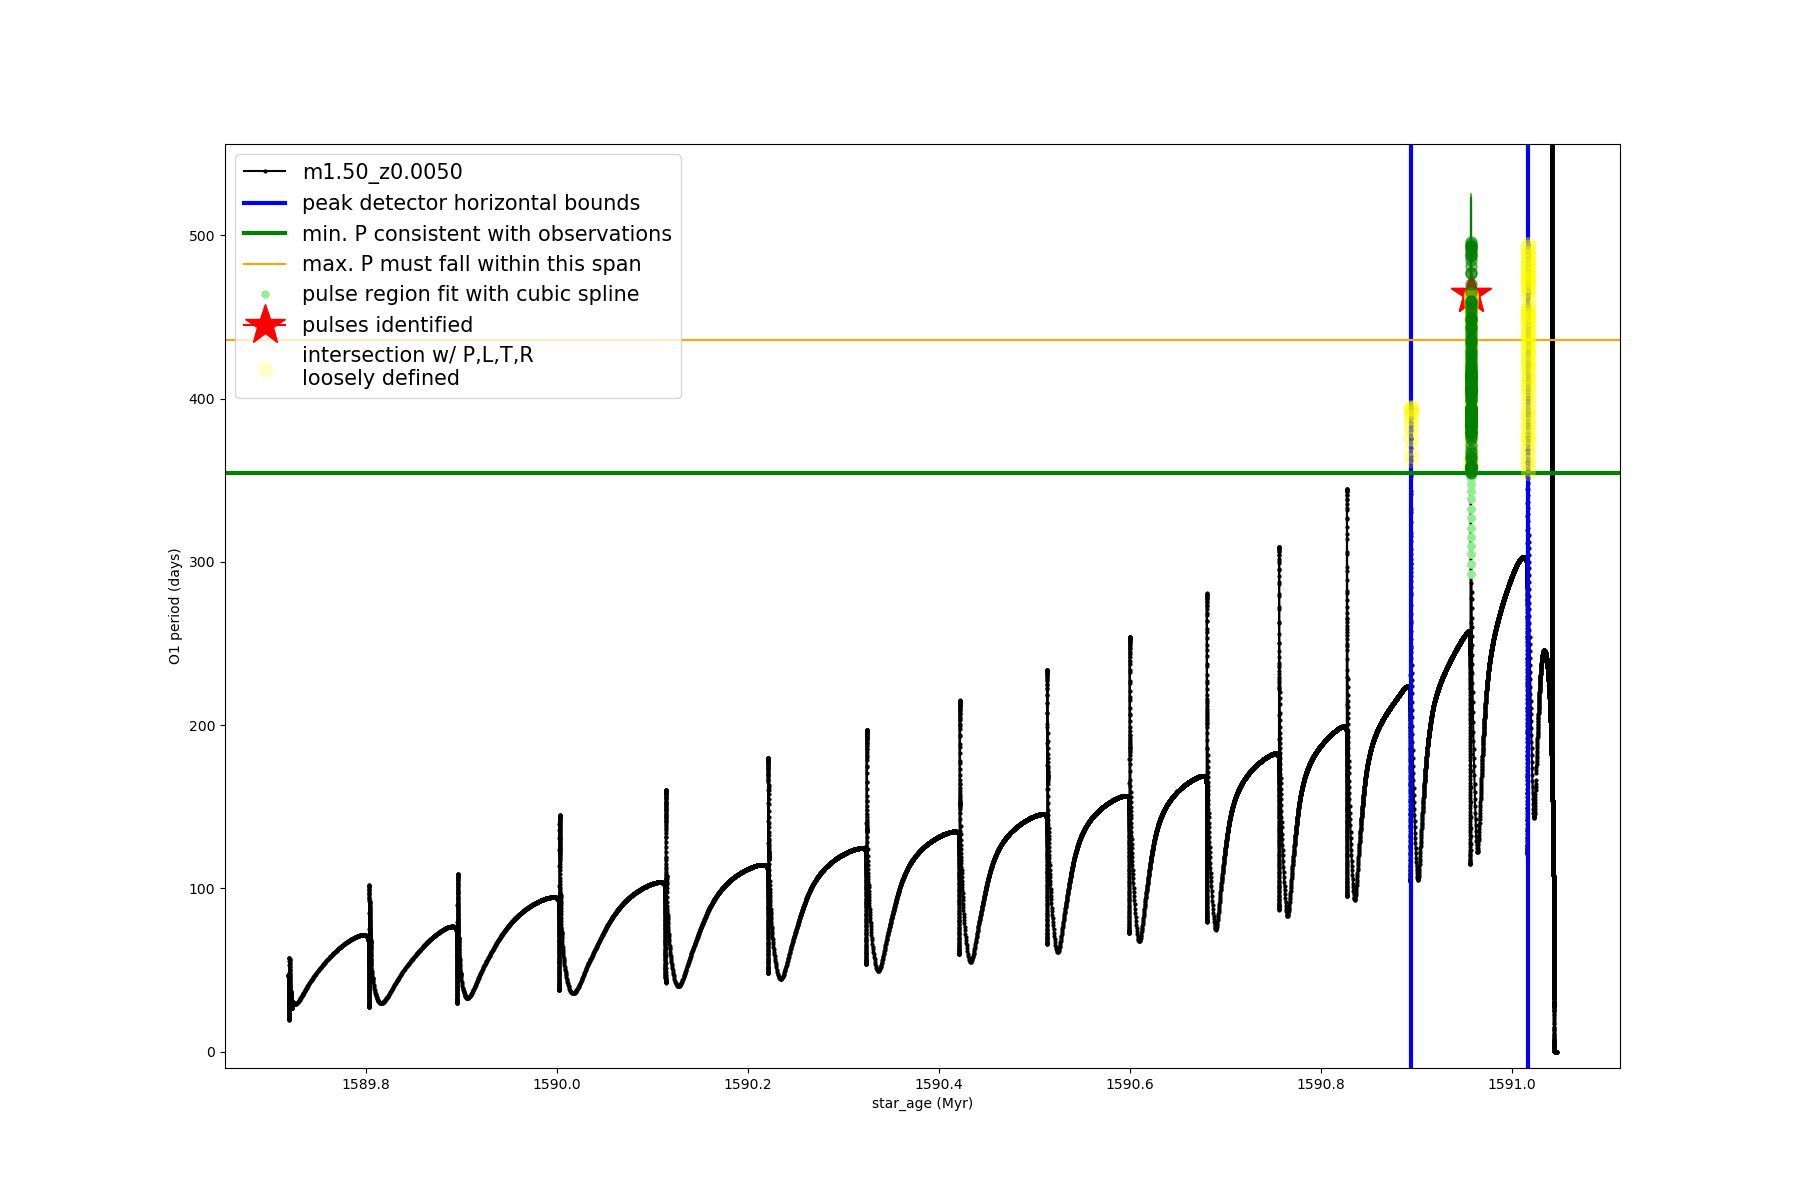Click the yellow point cluster near left blue line
The height and width of the screenshot is (1200, 1800).
coord(1411,430)
